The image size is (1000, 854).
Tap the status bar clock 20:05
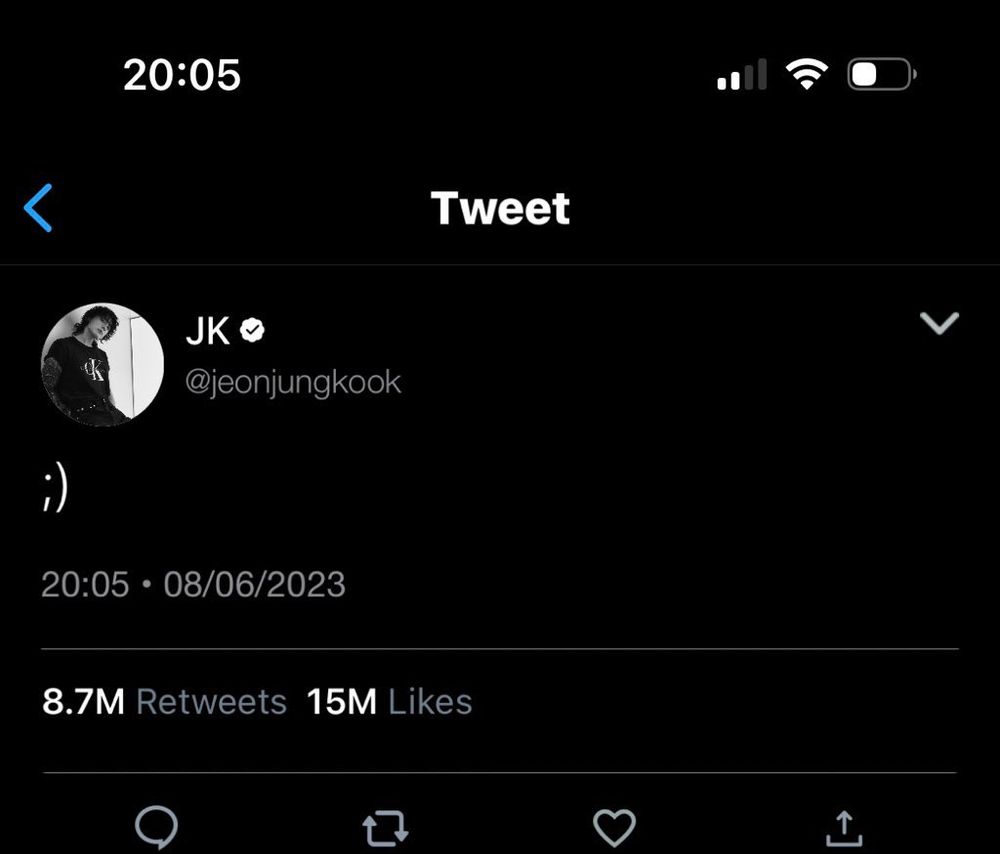(182, 75)
